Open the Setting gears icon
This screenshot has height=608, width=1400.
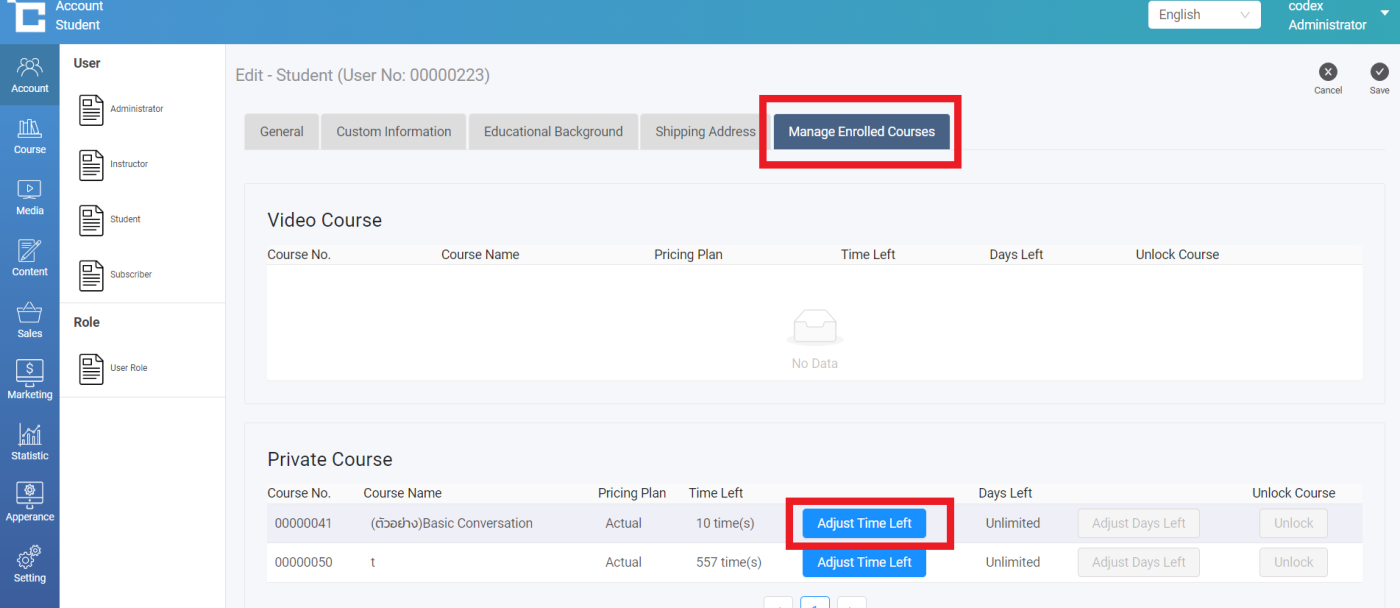[29, 564]
